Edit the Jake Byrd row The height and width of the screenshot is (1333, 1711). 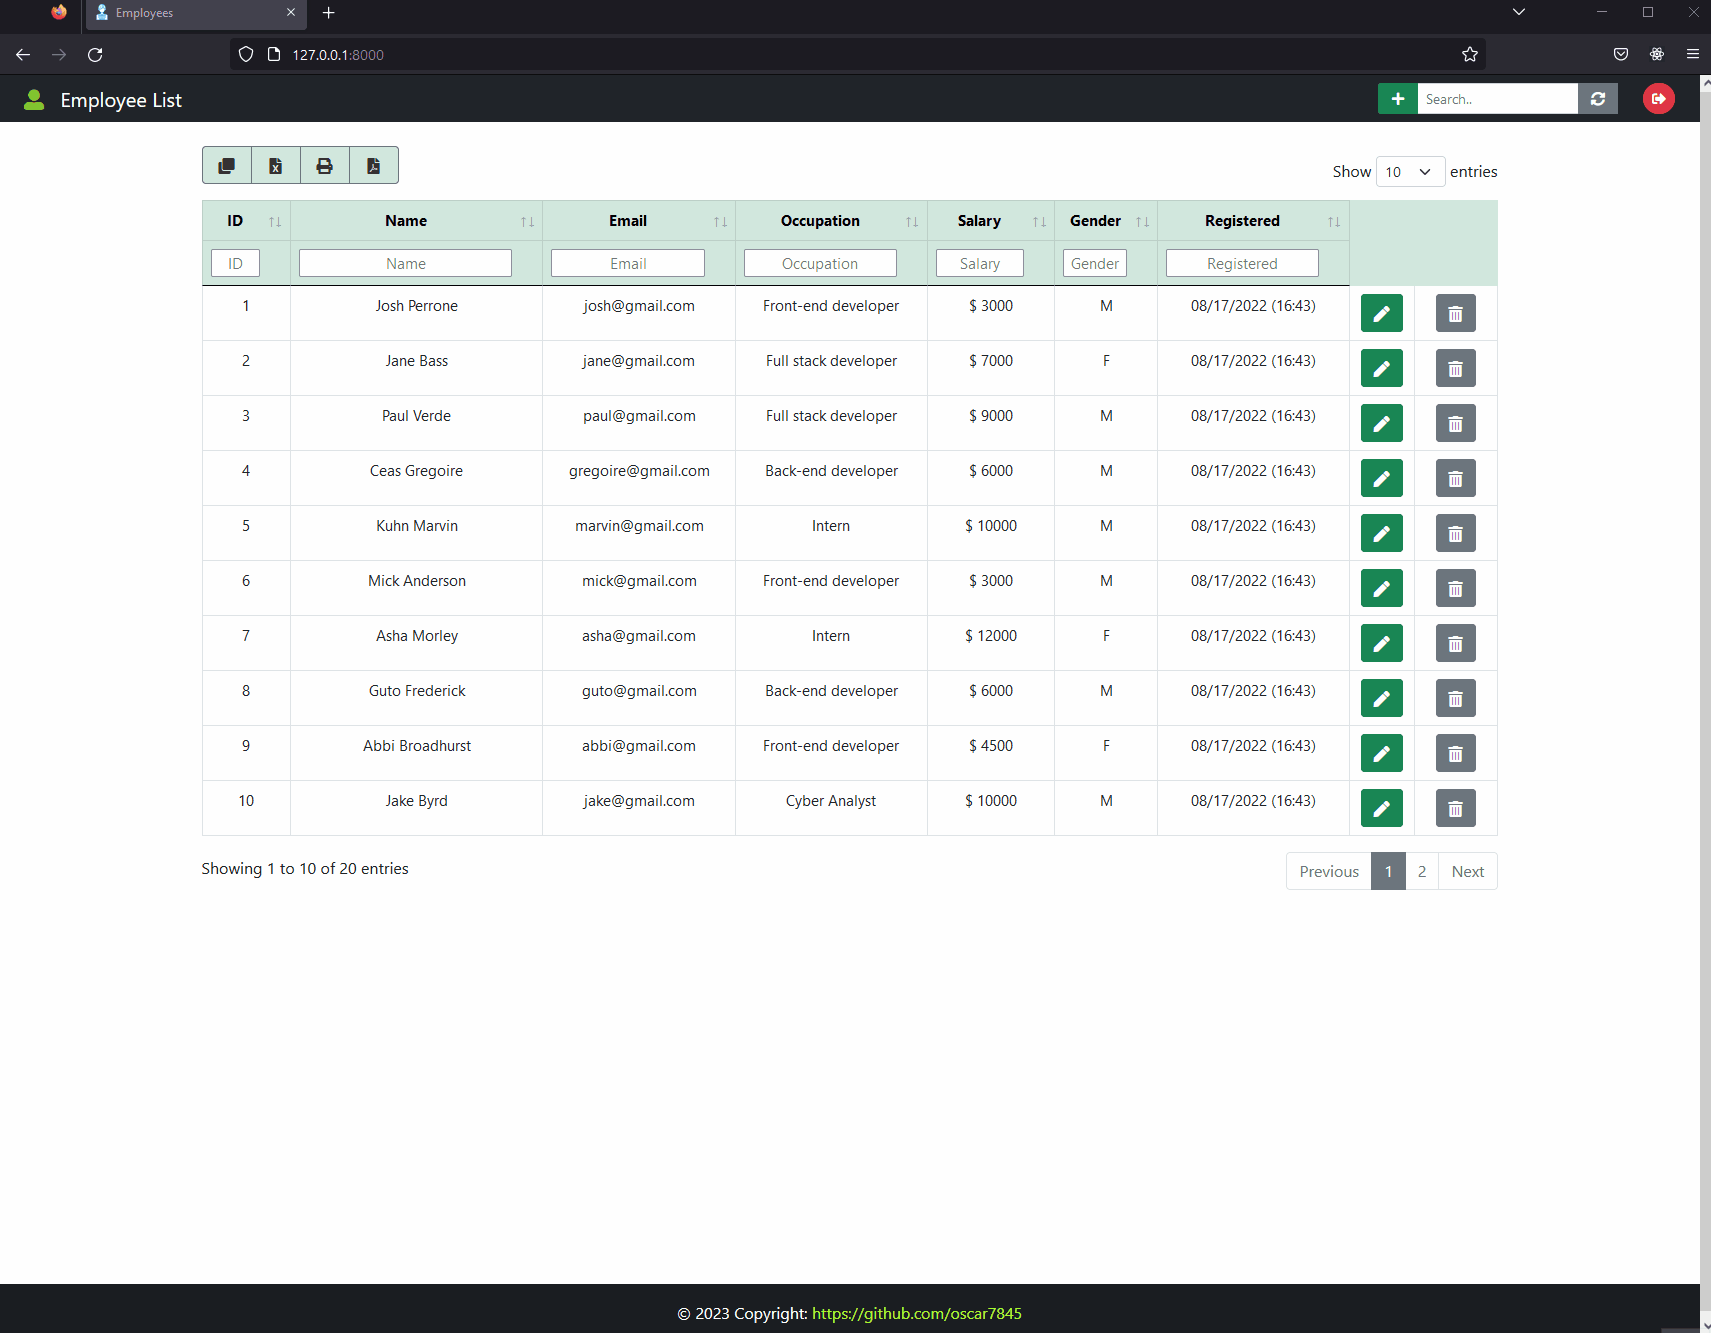click(x=1381, y=808)
